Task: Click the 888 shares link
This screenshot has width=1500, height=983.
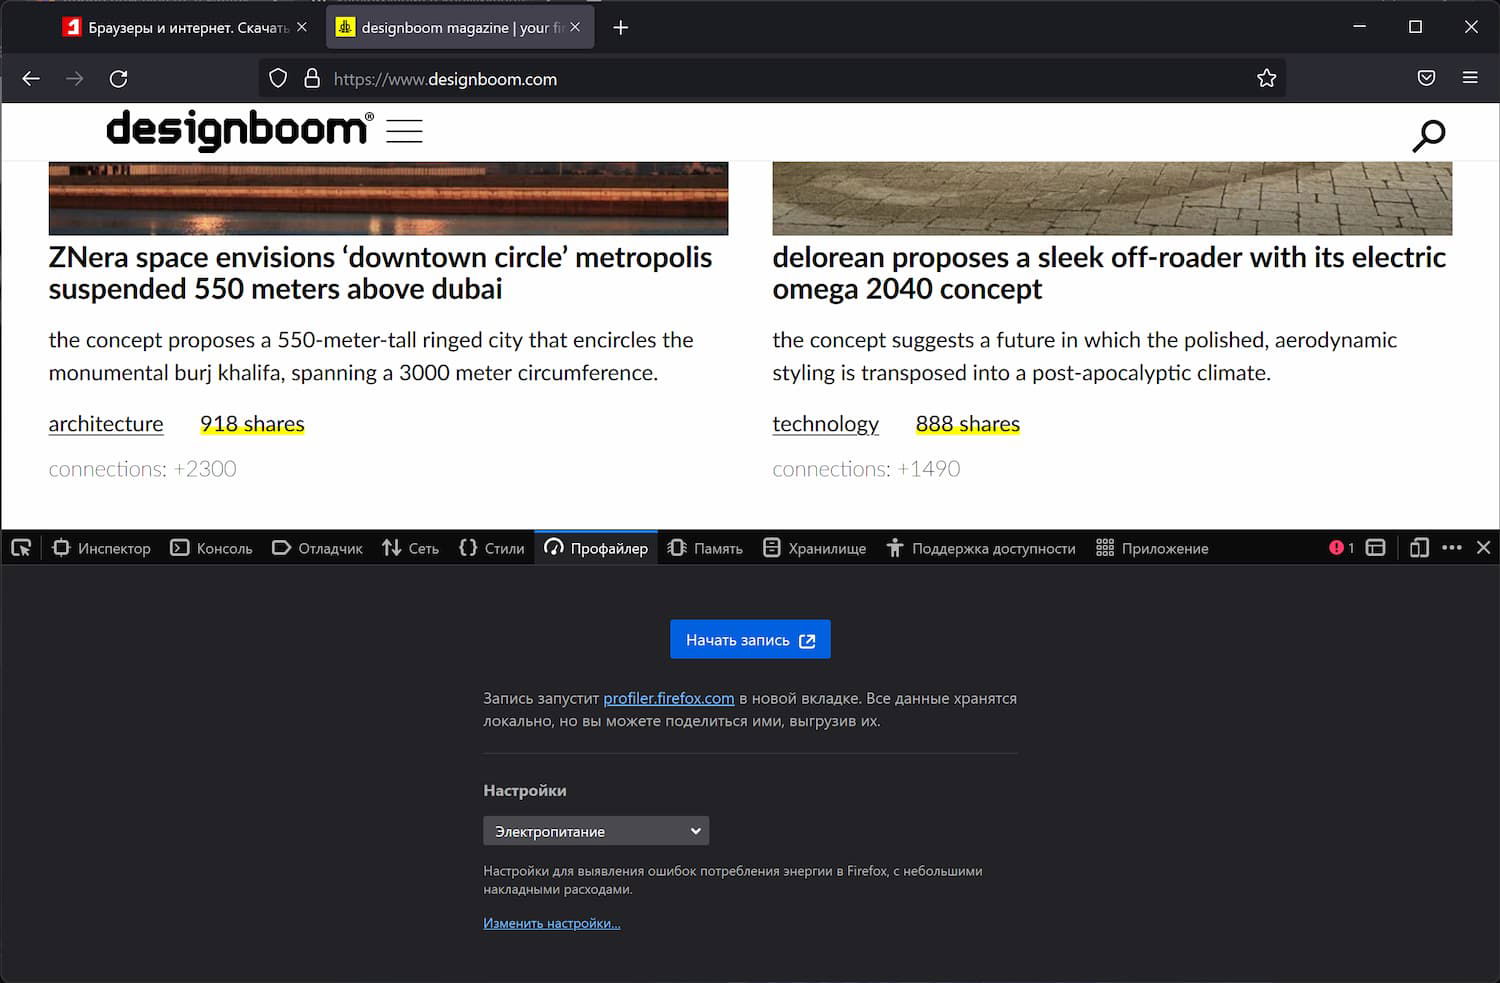Action: [x=968, y=424]
